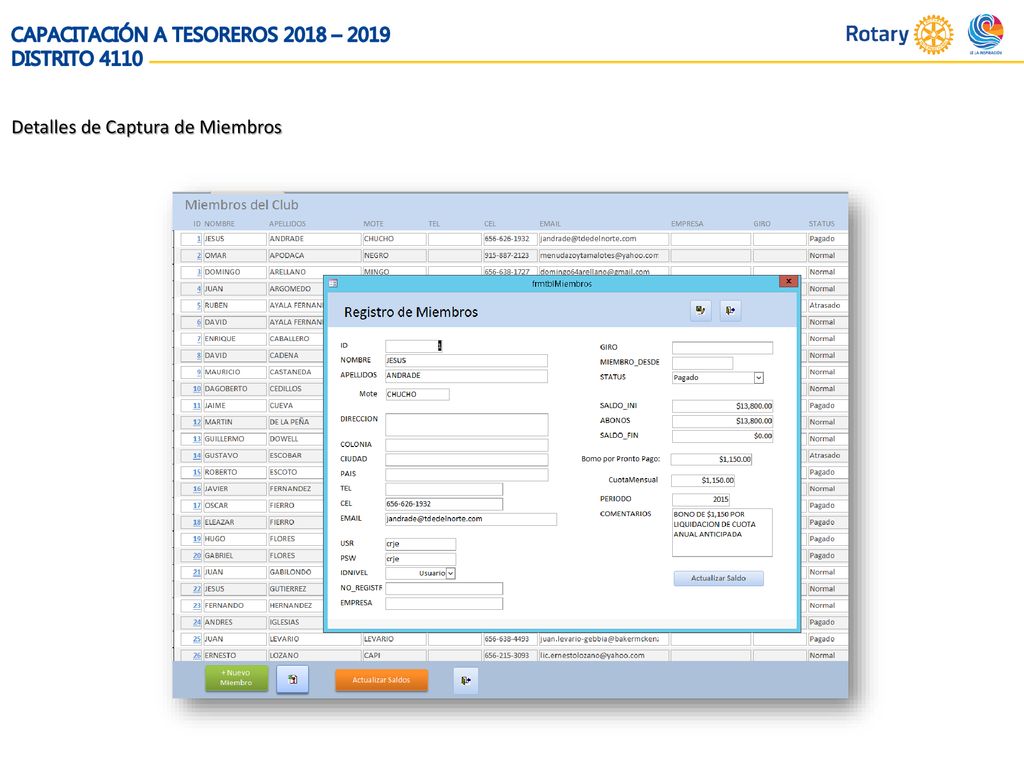Click the Actualizar Saldo button in the dialog
Screen dimensions: 1024x768
coord(718,578)
